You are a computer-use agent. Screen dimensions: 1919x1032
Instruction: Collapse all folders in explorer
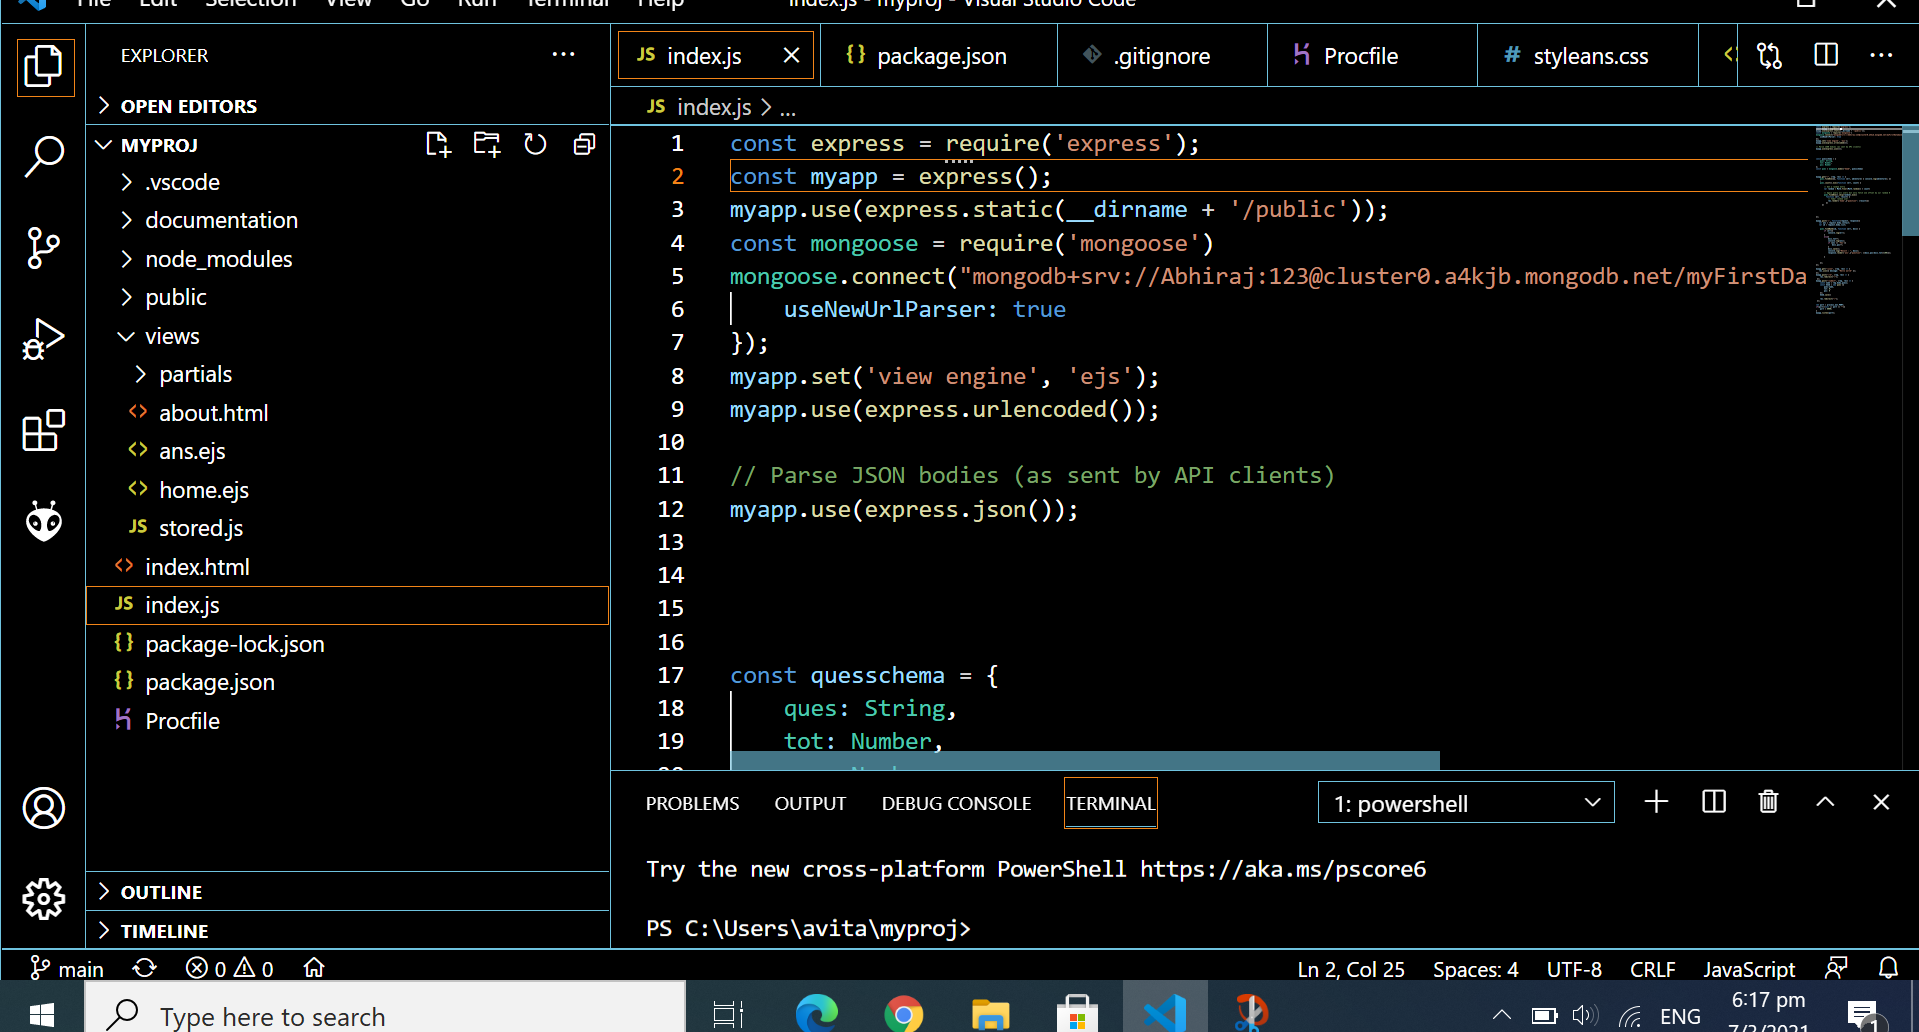pos(584,145)
